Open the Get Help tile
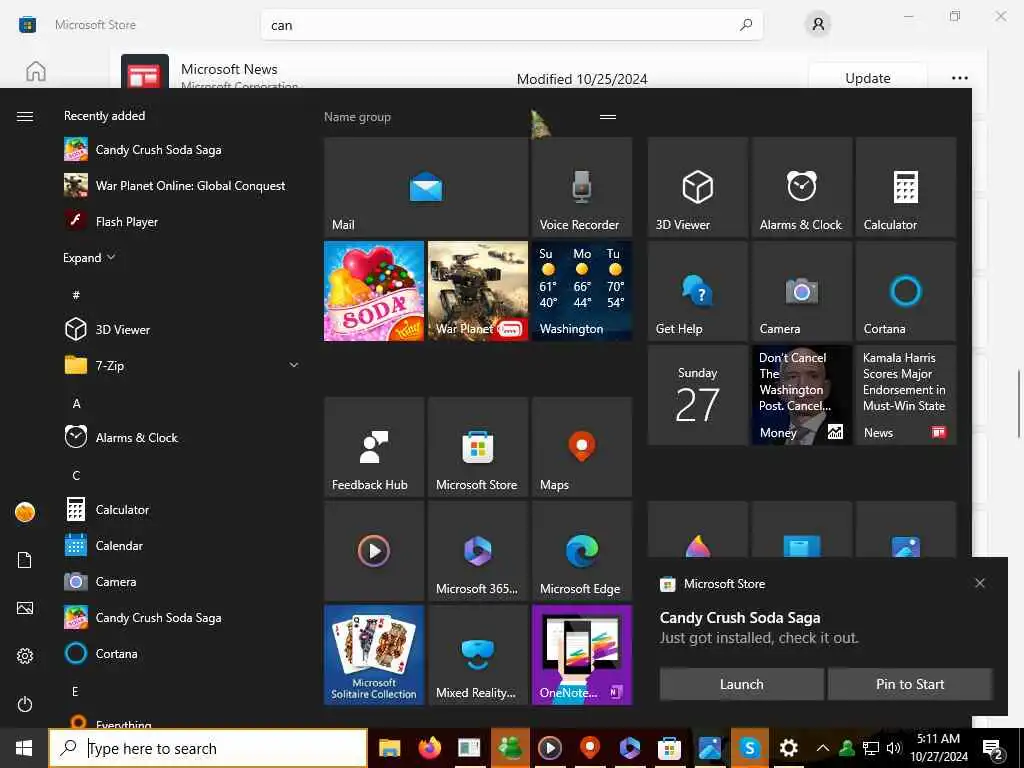The image size is (1024, 768). (697, 291)
